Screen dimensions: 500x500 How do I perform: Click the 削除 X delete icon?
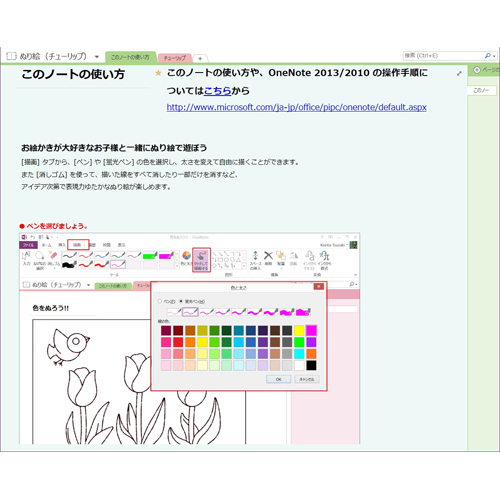point(268,256)
